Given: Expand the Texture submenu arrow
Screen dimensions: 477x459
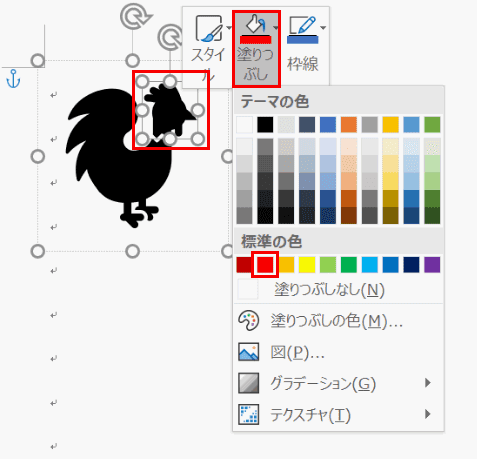Looking at the screenshot, I should pyautogui.click(x=428, y=414).
